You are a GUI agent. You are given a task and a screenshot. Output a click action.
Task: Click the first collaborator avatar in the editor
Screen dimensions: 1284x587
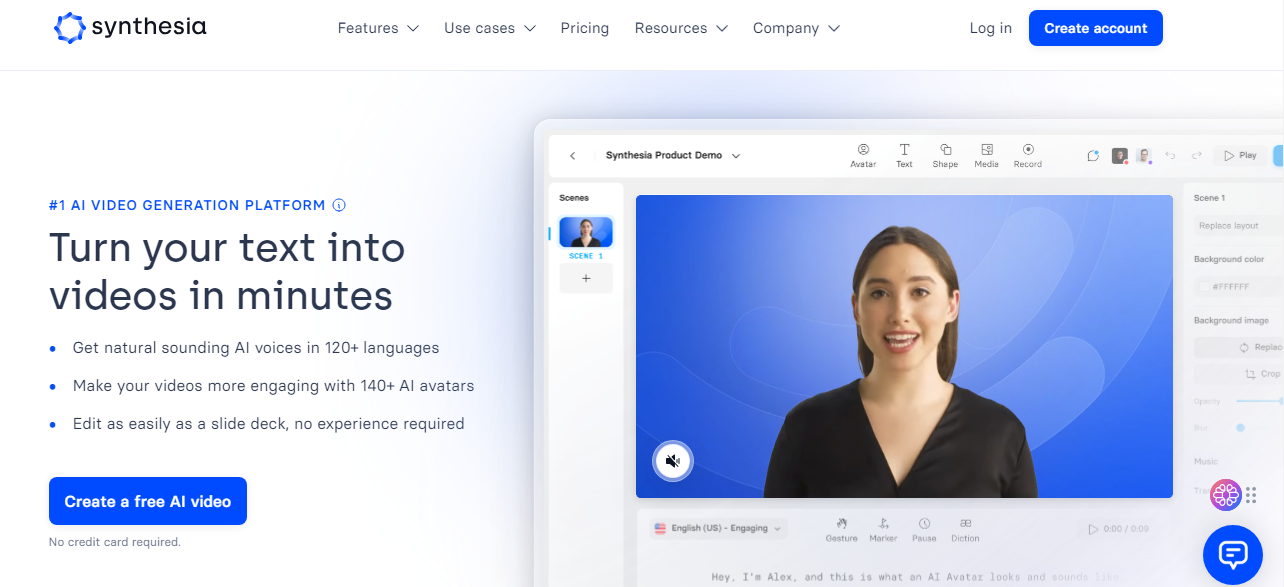1121,156
